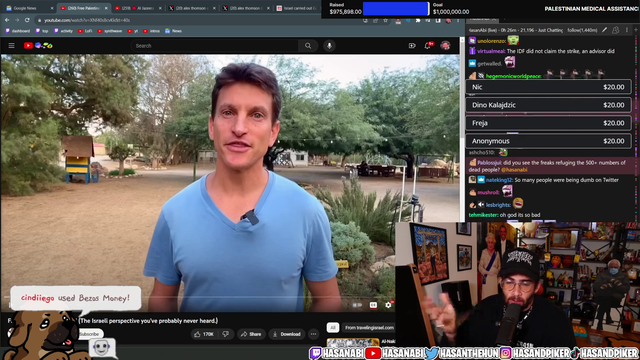Click the Share button below the video

pyautogui.click(x=251, y=334)
